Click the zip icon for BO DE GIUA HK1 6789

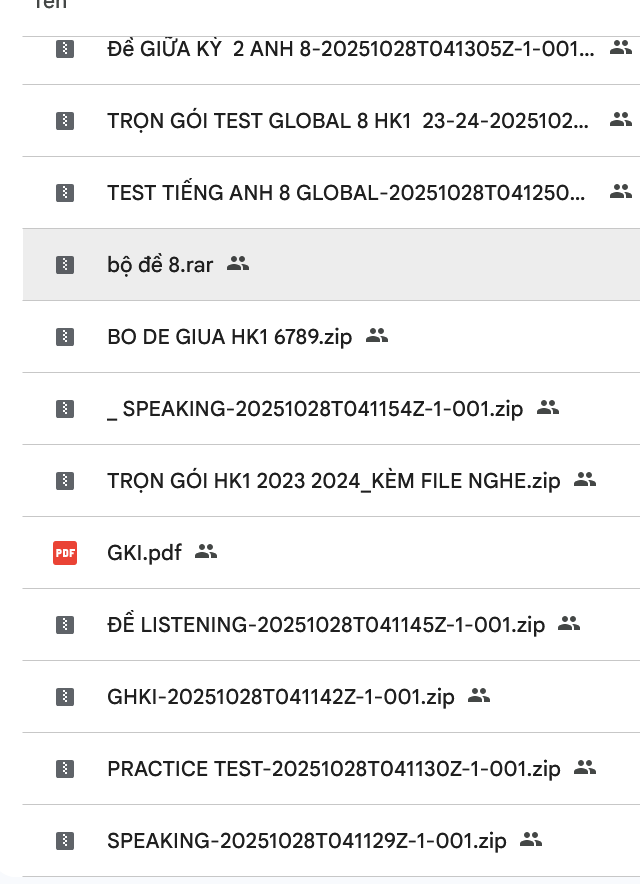[65, 337]
